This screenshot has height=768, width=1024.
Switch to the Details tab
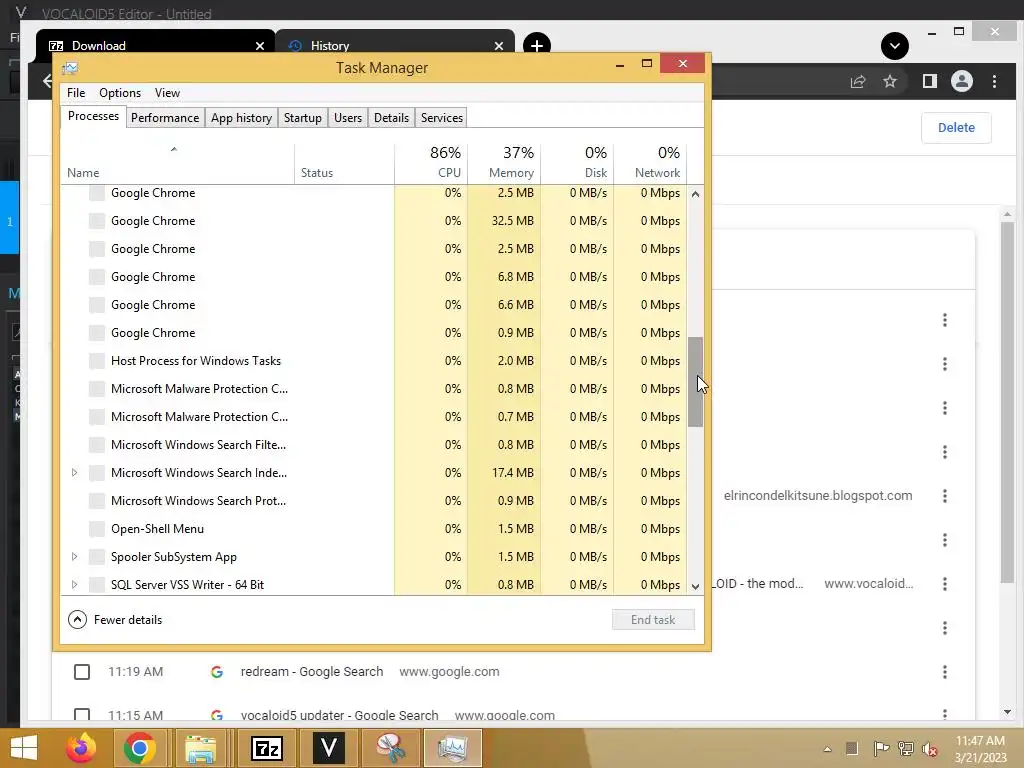click(x=391, y=118)
